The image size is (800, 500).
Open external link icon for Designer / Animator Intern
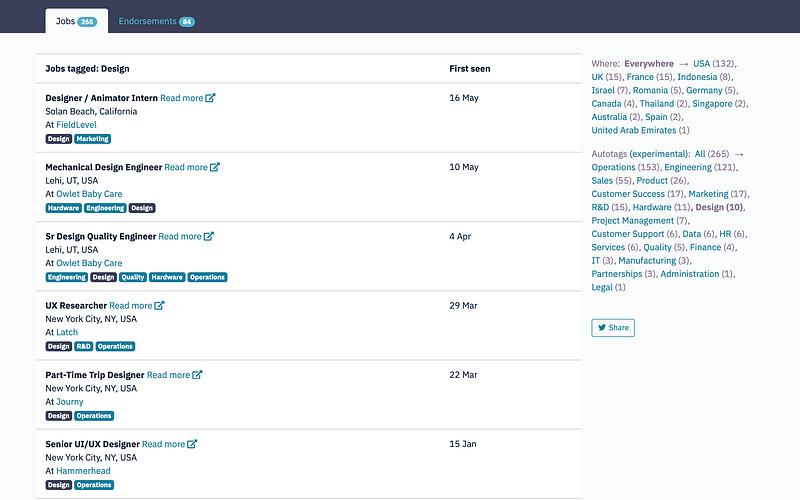pos(210,97)
